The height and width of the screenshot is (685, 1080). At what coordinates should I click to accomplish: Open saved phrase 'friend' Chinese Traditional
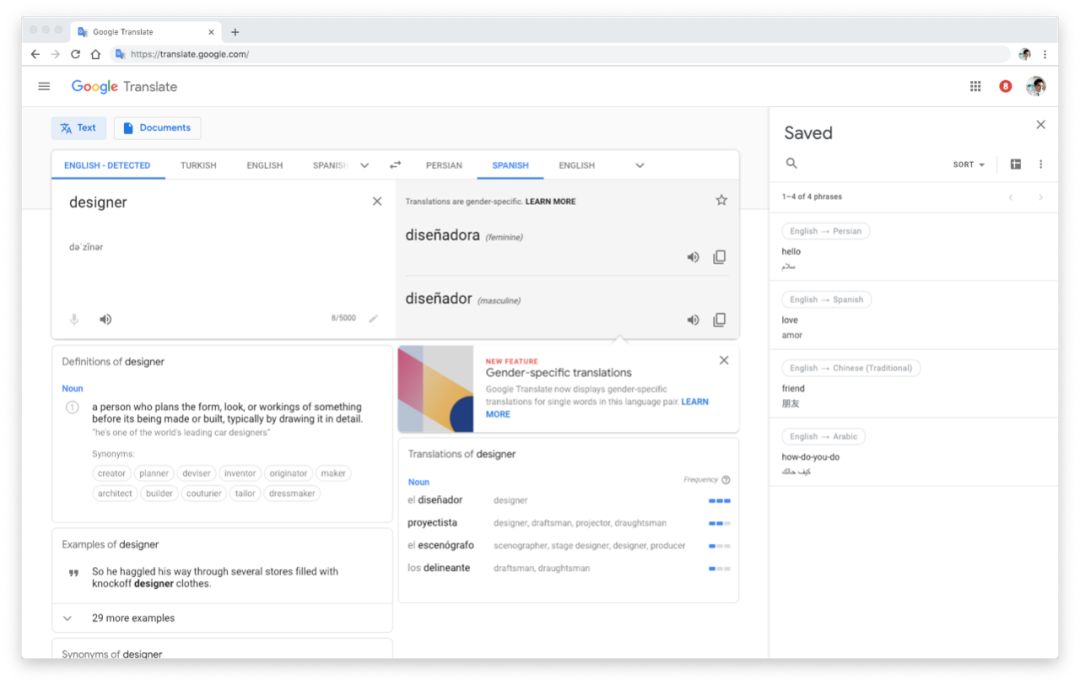click(x=913, y=384)
